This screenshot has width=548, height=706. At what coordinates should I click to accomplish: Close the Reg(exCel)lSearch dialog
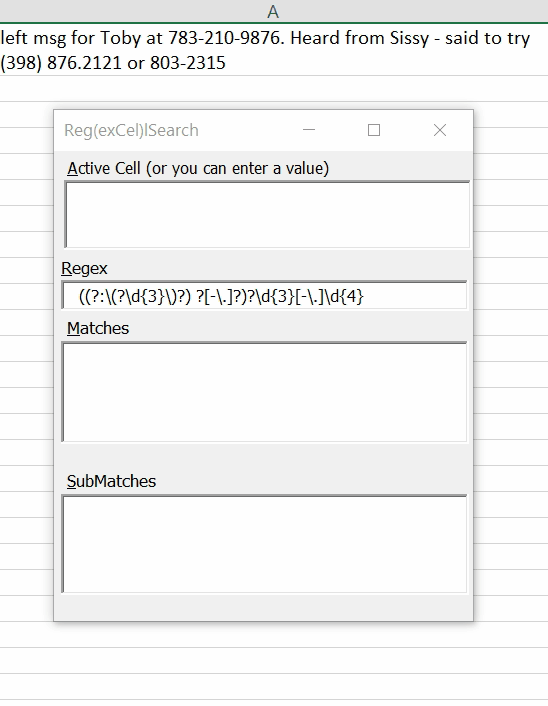pyautogui.click(x=440, y=130)
